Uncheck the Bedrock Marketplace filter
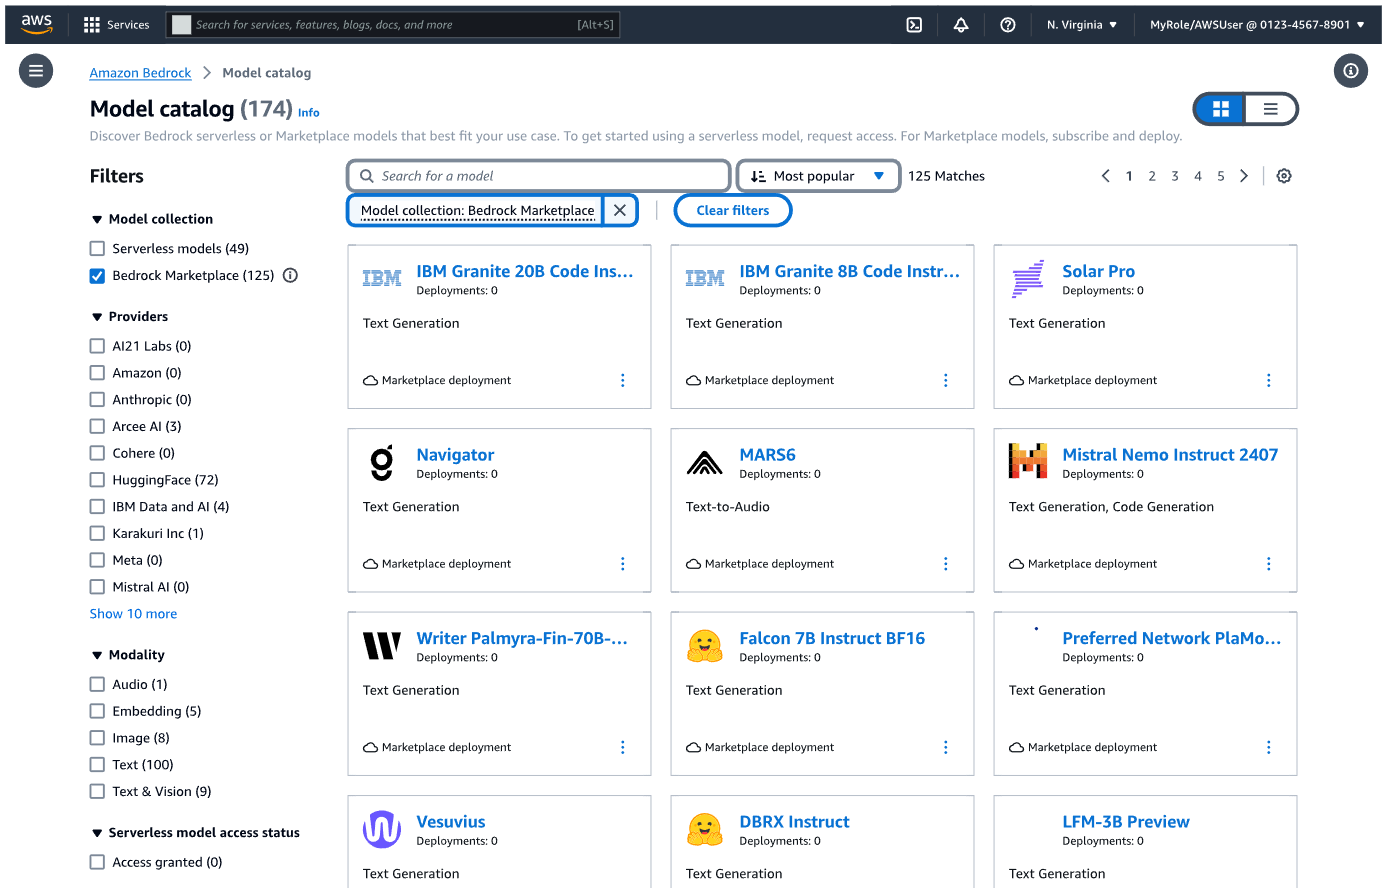Image resolution: width=1387 pixels, height=888 pixels. click(x=97, y=275)
